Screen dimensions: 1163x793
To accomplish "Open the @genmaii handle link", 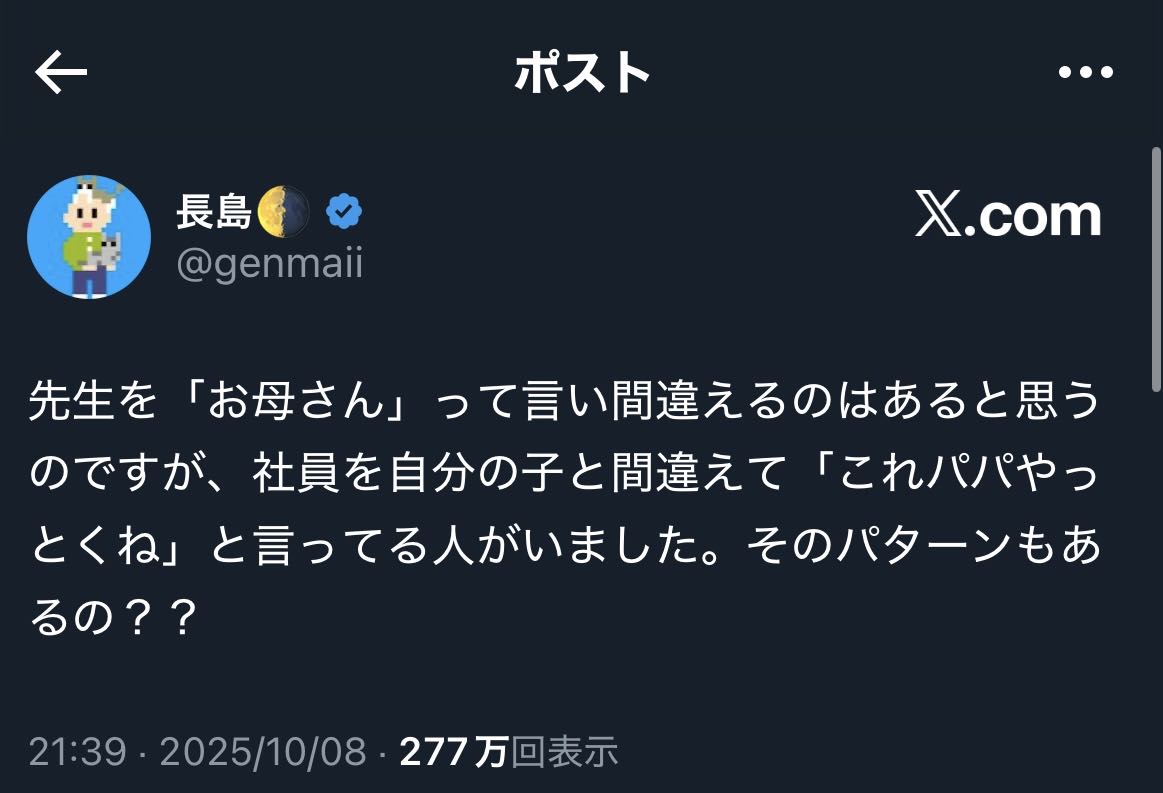I will [270, 263].
